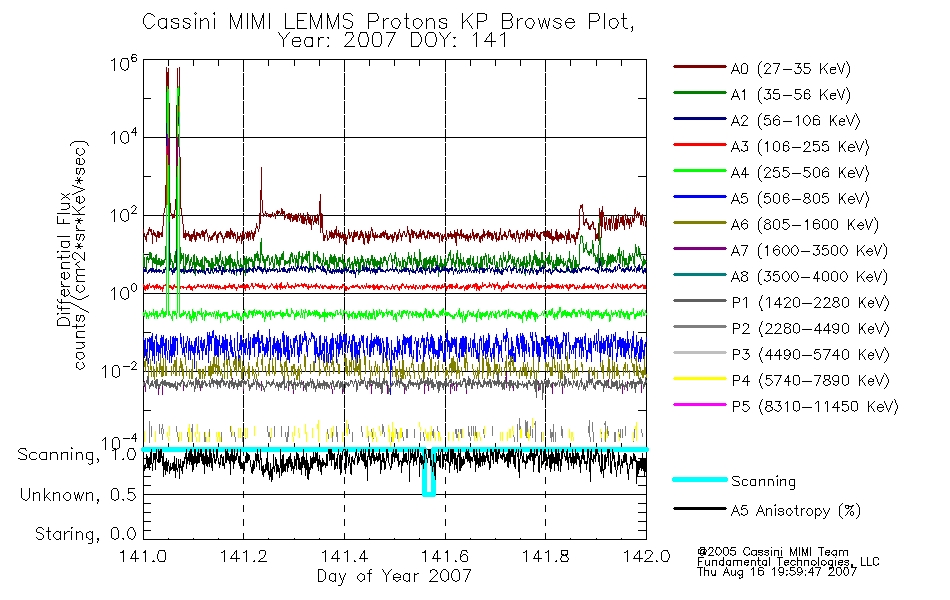This screenshot has height=600, width=950.
Task: Click the A0 (27-35 KeV) legend label
Action: coord(790,68)
